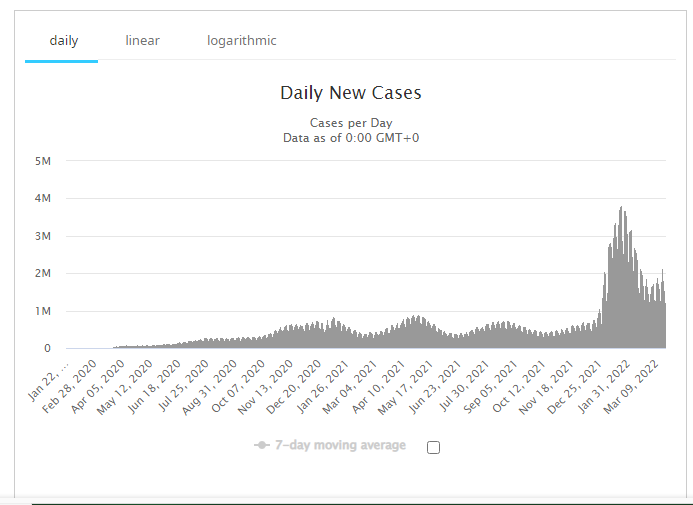The image size is (693, 505).
Task: Switch to the daily tab
Action: point(61,41)
